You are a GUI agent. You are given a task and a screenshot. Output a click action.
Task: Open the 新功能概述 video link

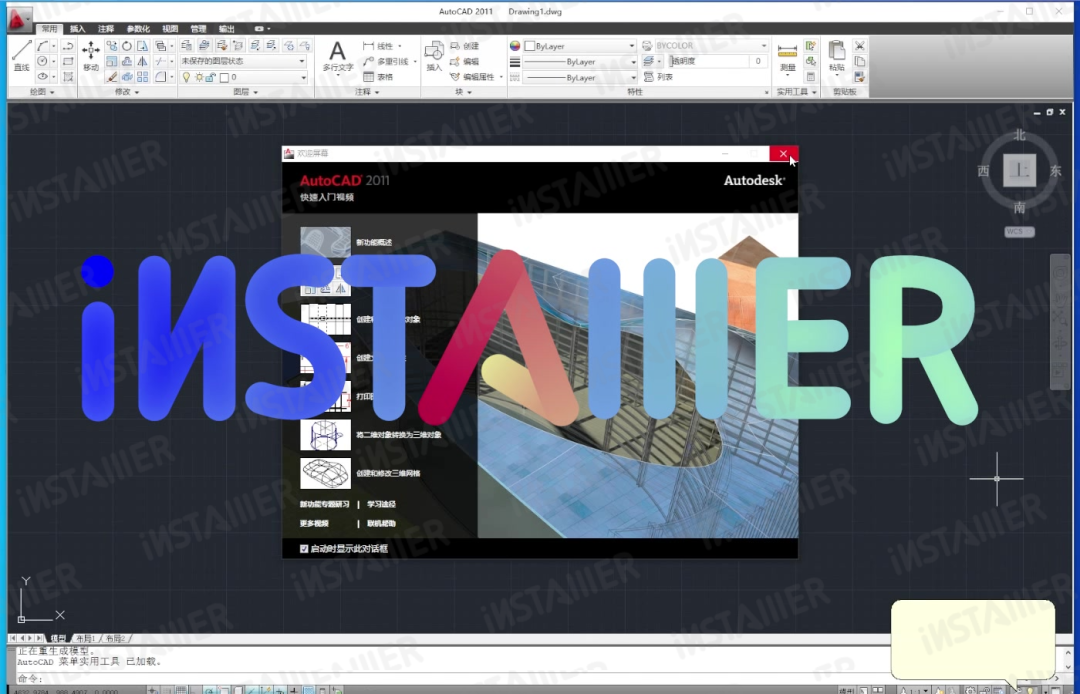[x=374, y=242]
